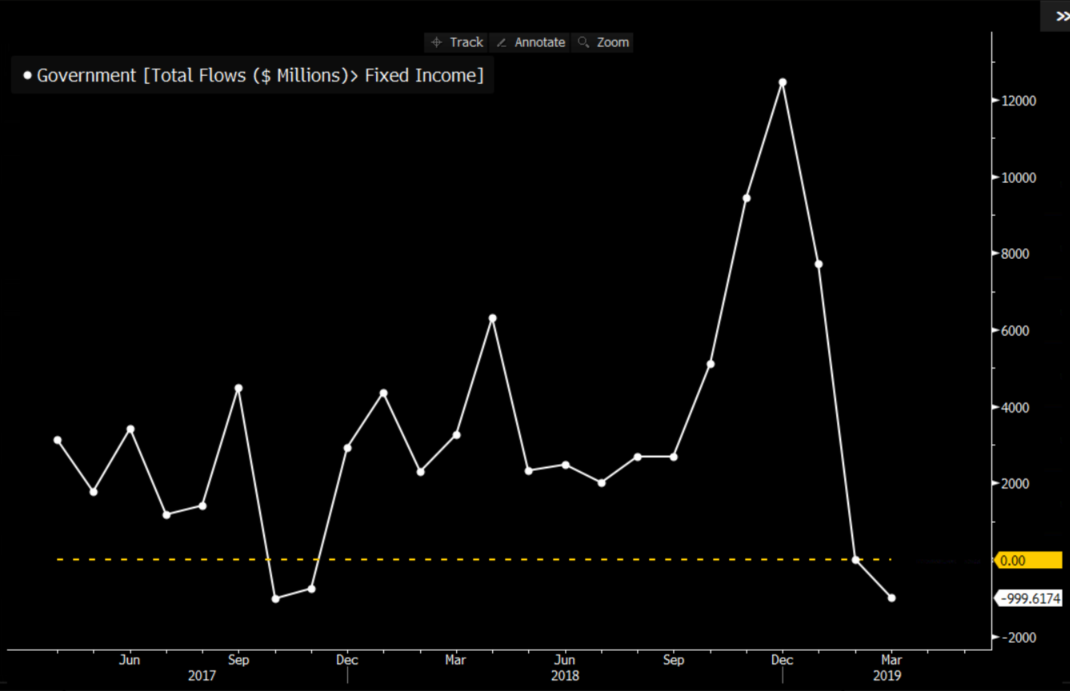Click the yellow 0.00 axis marker
Image resolution: width=1070 pixels, height=691 pixels.
[x=1028, y=560]
